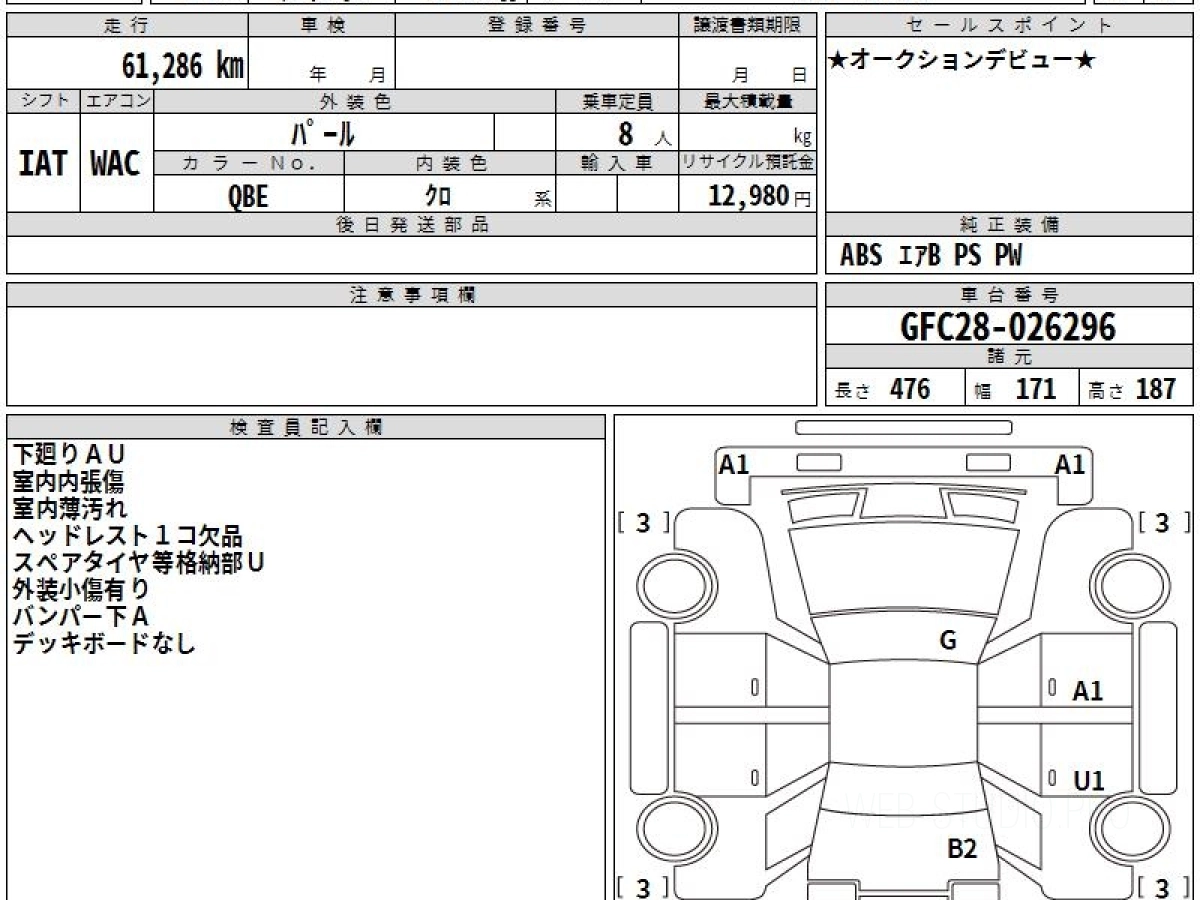This screenshot has height=900, width=1200.
Task: Select the 登録番号 header
Action: tap(537, 26)
